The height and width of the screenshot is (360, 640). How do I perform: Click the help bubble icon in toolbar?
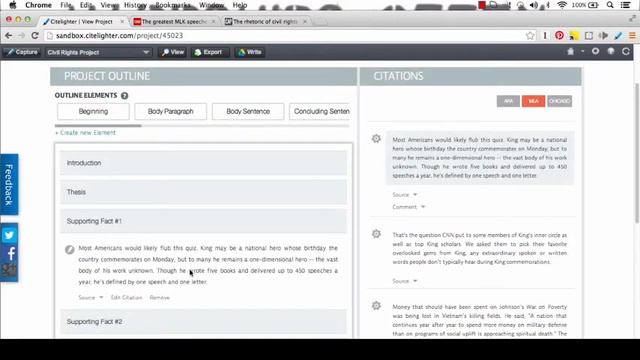pyautogui.click(x=611, y=51)
